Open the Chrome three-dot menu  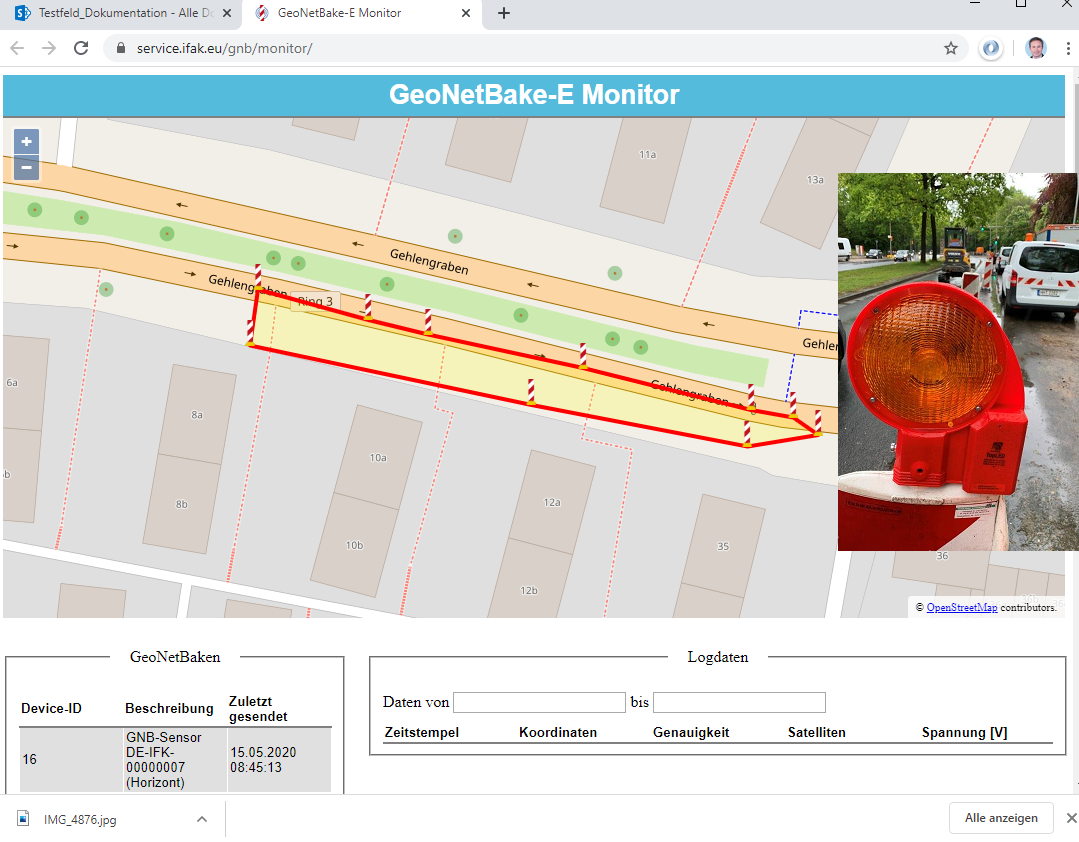(1068, 48)
